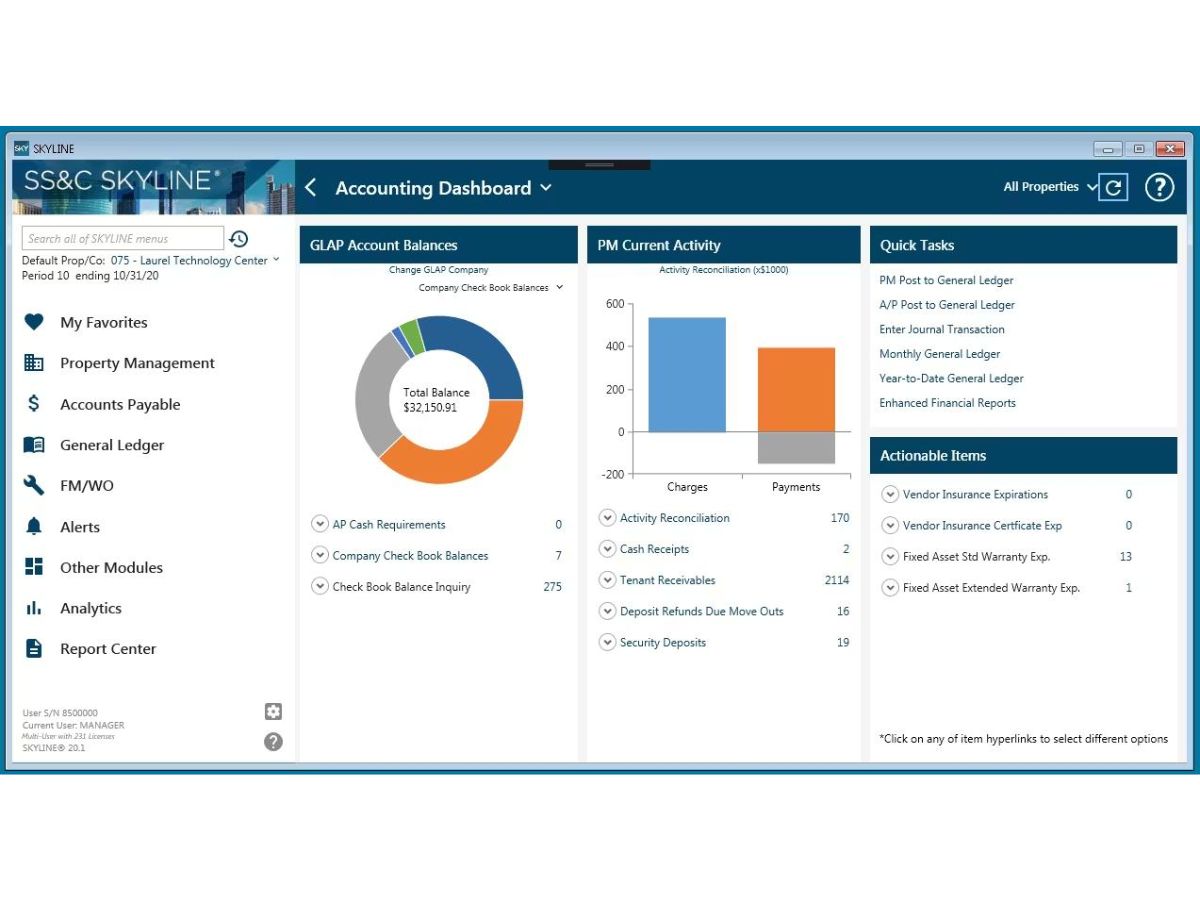The height and width of the screenshot is (900, 1200).
Task: Click the Analytics bar chart icon
Action: coord(34,608)
